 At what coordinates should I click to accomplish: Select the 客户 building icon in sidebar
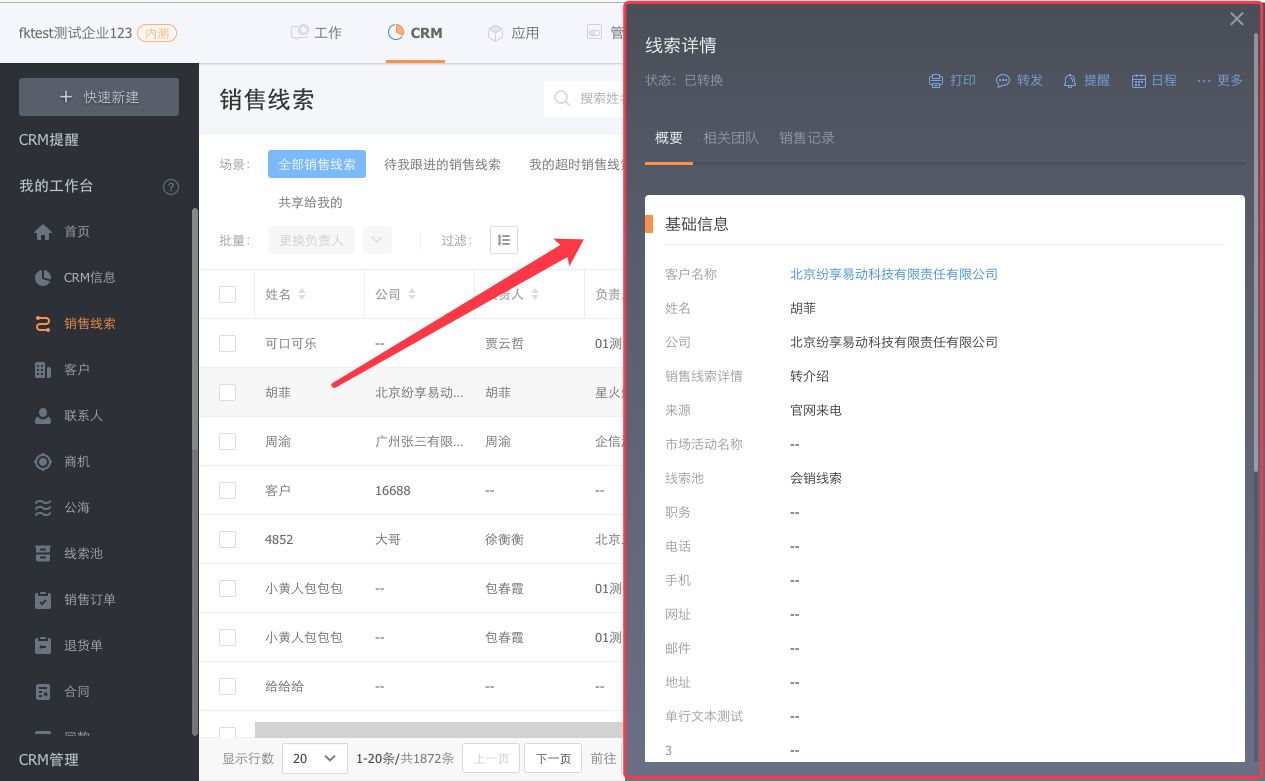click(x=43, y=370)
